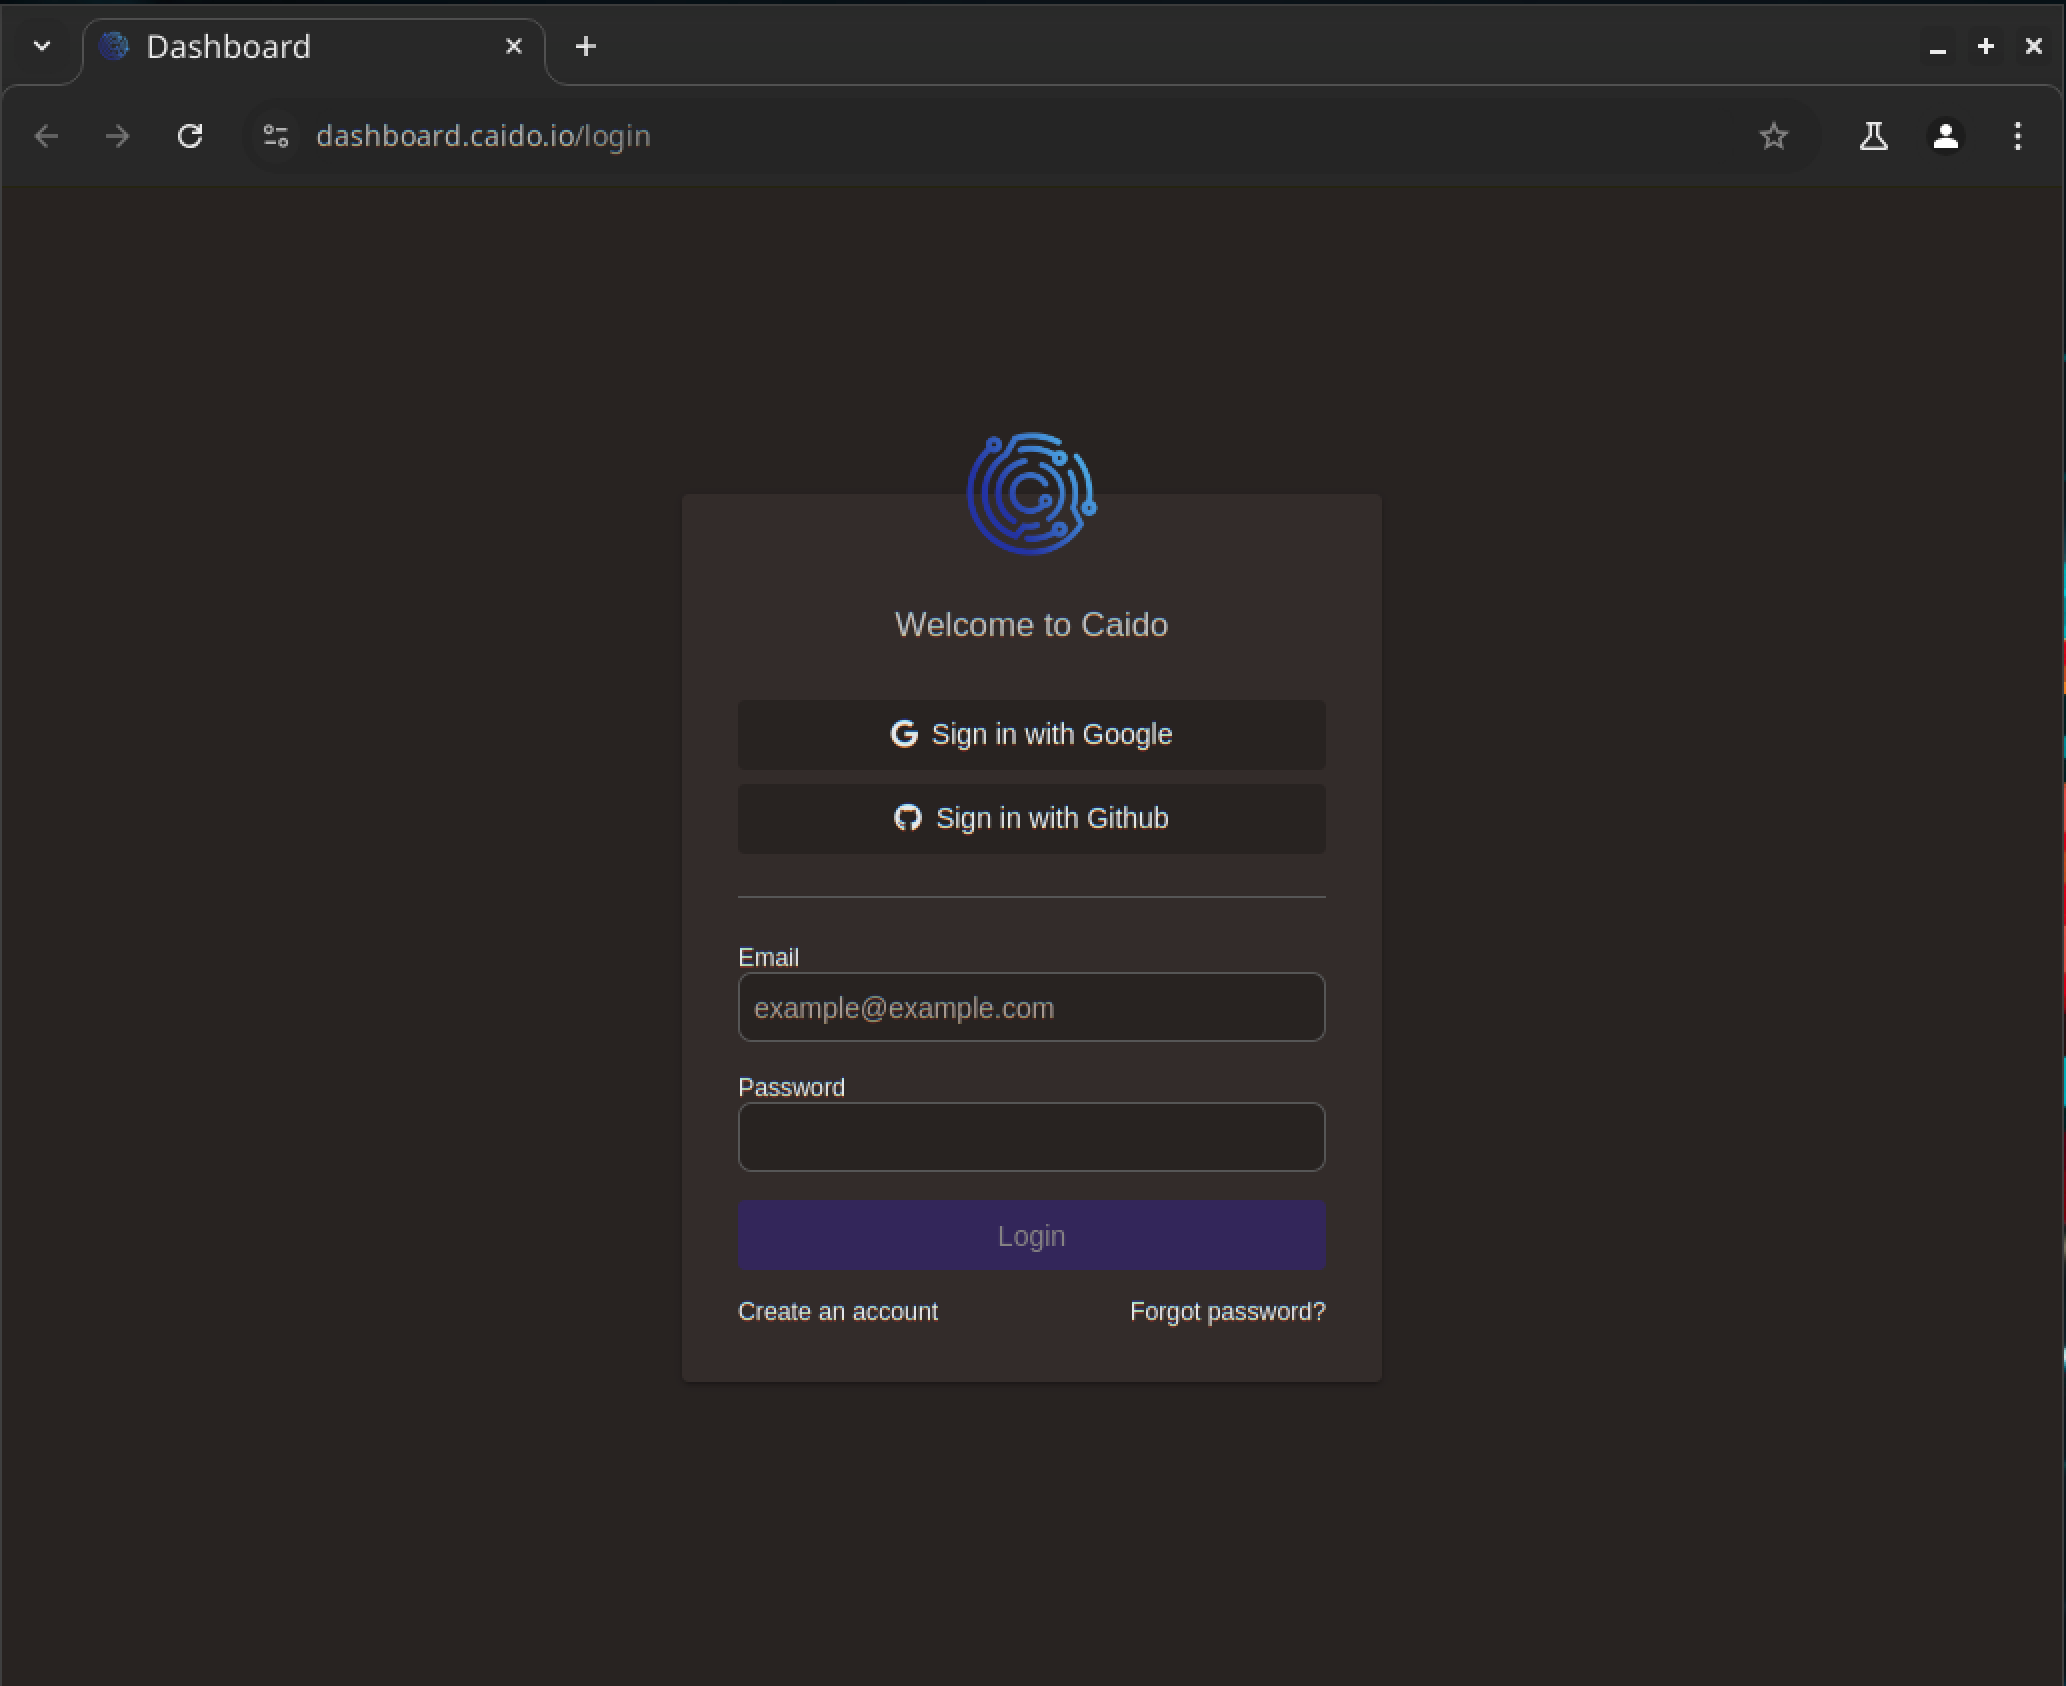The image size is (2066, 1686).
Task: Bookmark this page with star icon
Action: (1773, 136)
